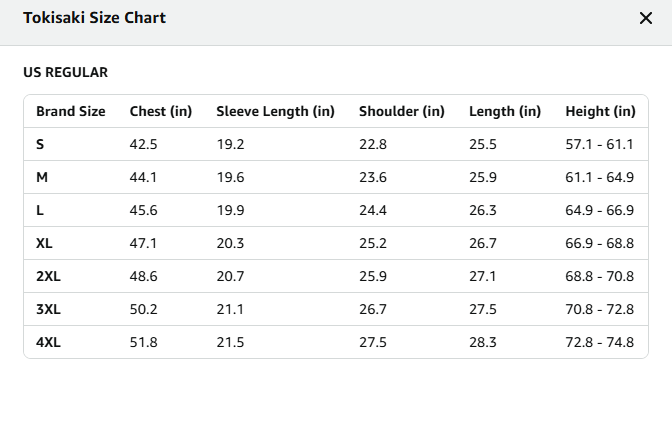Select the S size row label
This screenshot has height=427, width=672.
point(40,144)
